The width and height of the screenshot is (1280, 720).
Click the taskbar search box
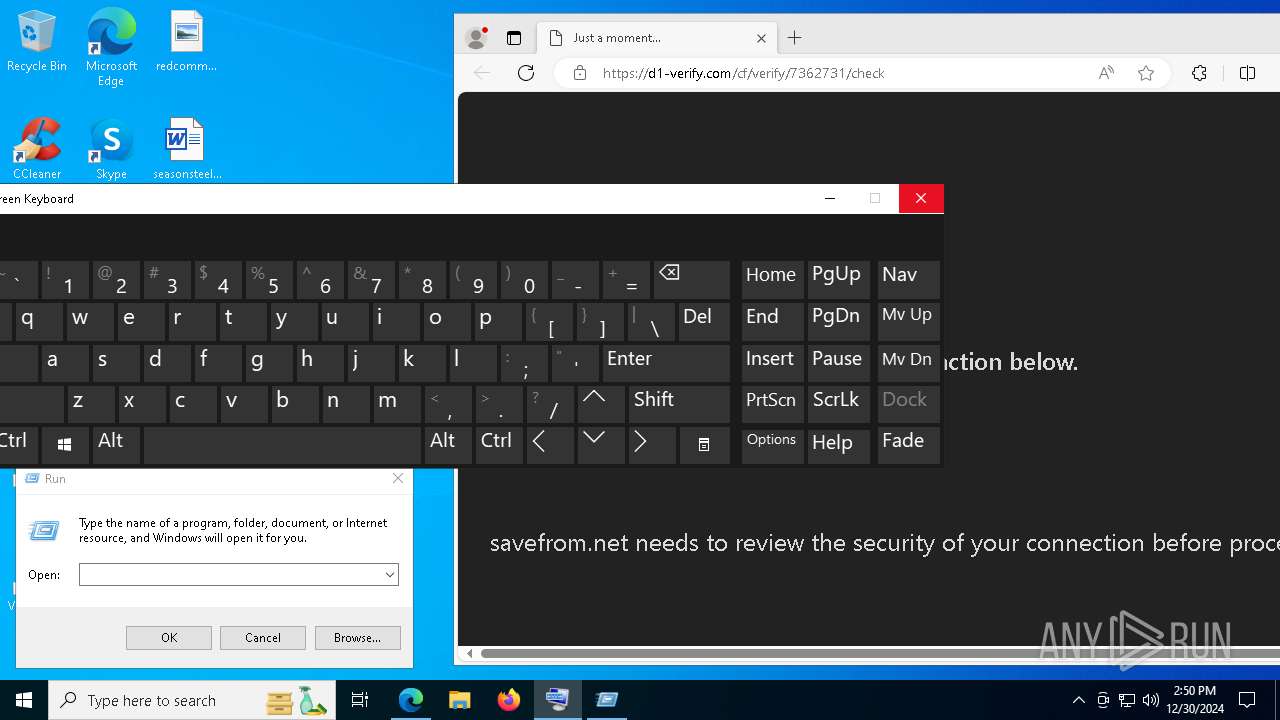tap(190, 700)
